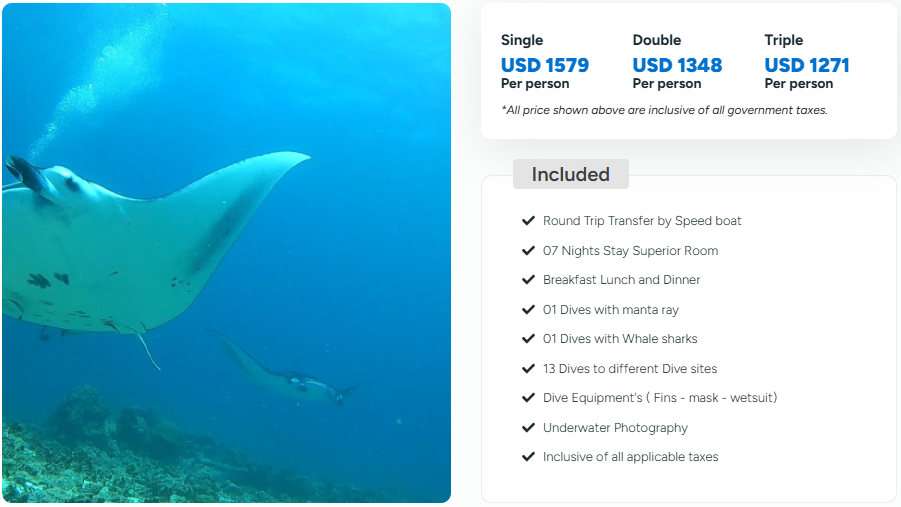Viewport: 901px width, 507px height.
Task: Click checkmark beside Inclusive of applicable taxes
Action: point(528,457)
